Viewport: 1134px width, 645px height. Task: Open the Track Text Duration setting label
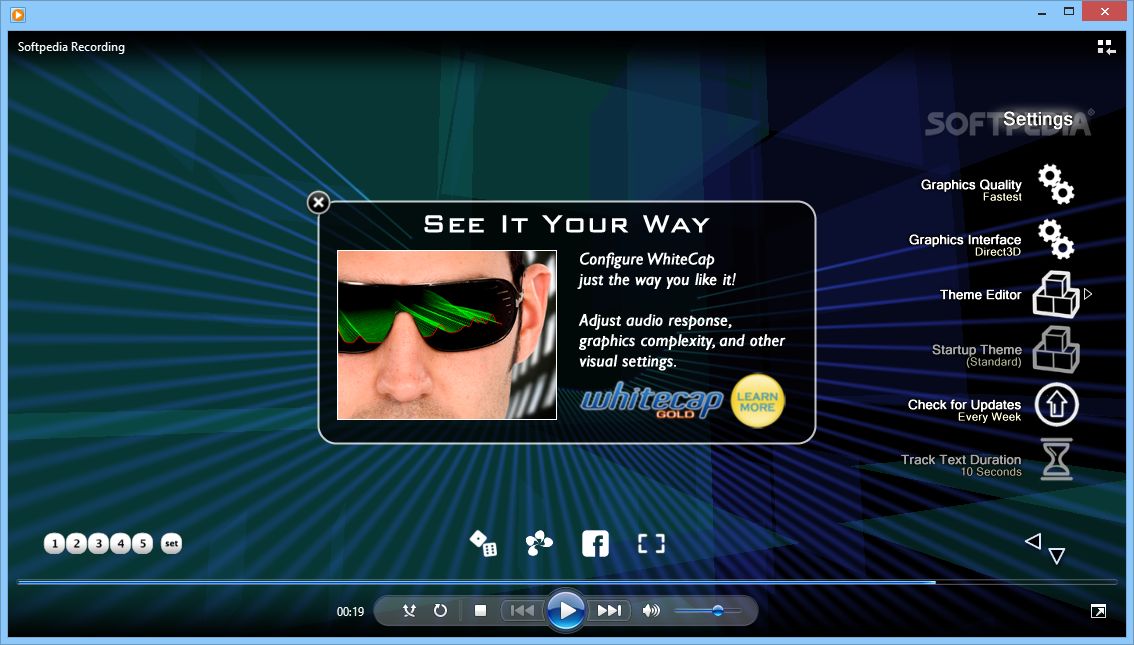[961, 459]
